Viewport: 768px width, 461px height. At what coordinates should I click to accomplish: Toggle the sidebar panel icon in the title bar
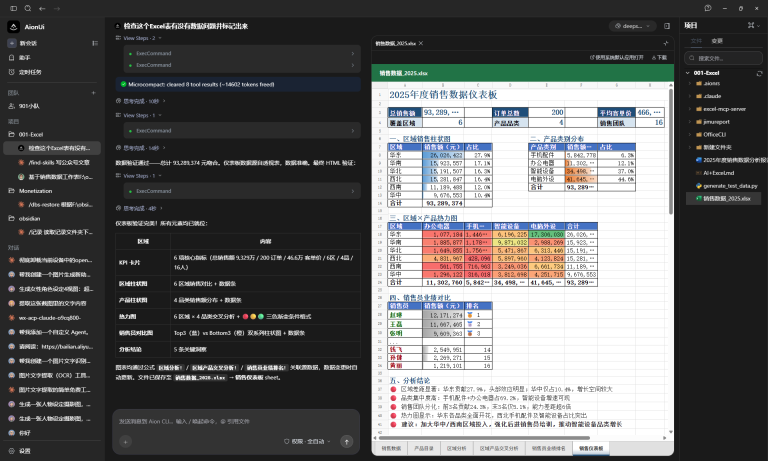14,8
